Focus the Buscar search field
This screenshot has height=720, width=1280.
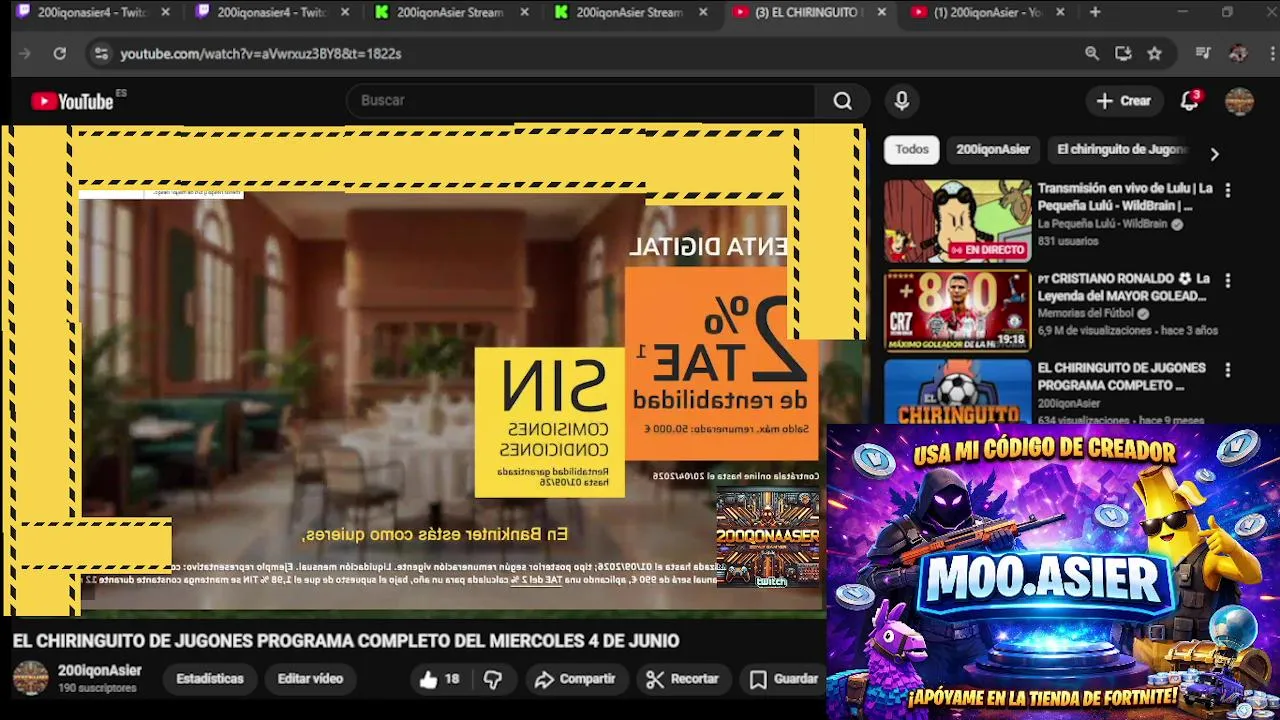[583, 101]
